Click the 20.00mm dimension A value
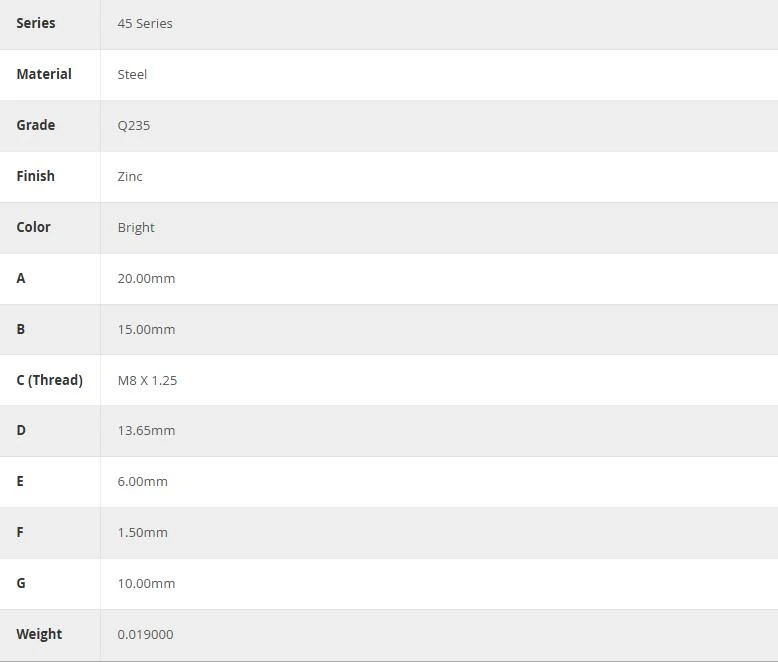Image resolution: width=778 pixels, height=662 pixels. [x=146, y=278]
